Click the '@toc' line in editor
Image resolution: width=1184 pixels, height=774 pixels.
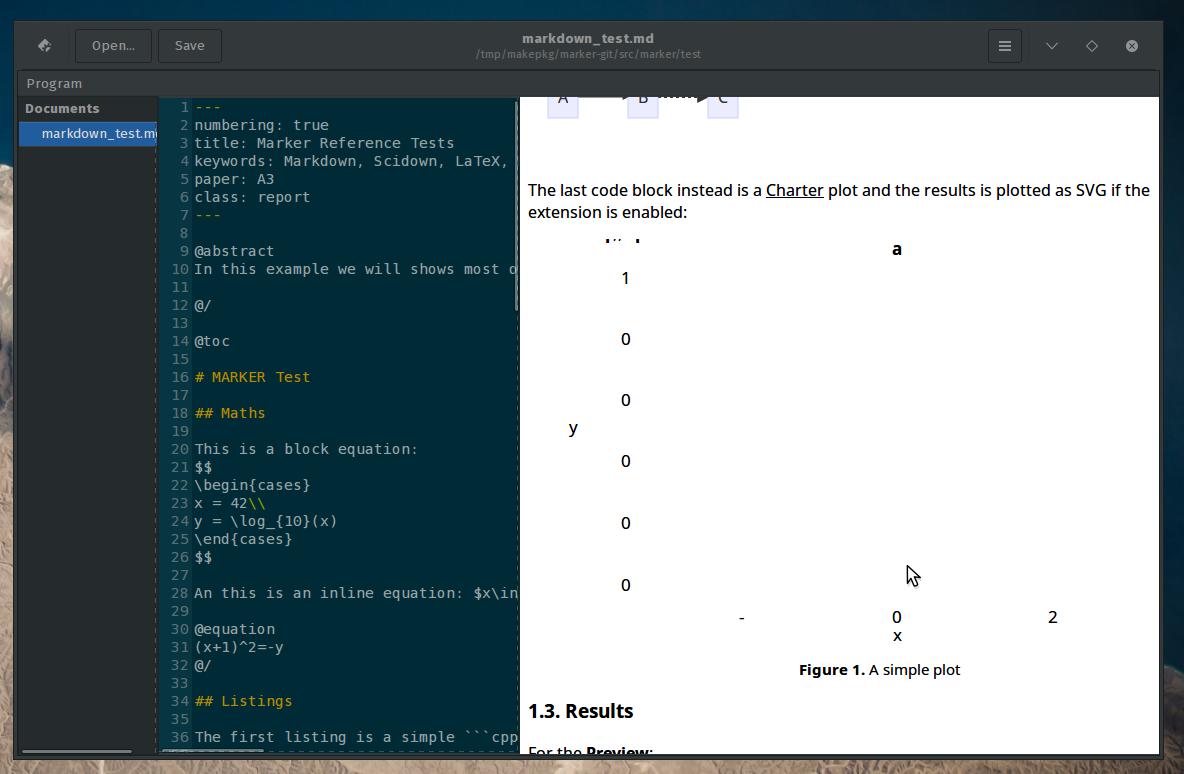211,341
